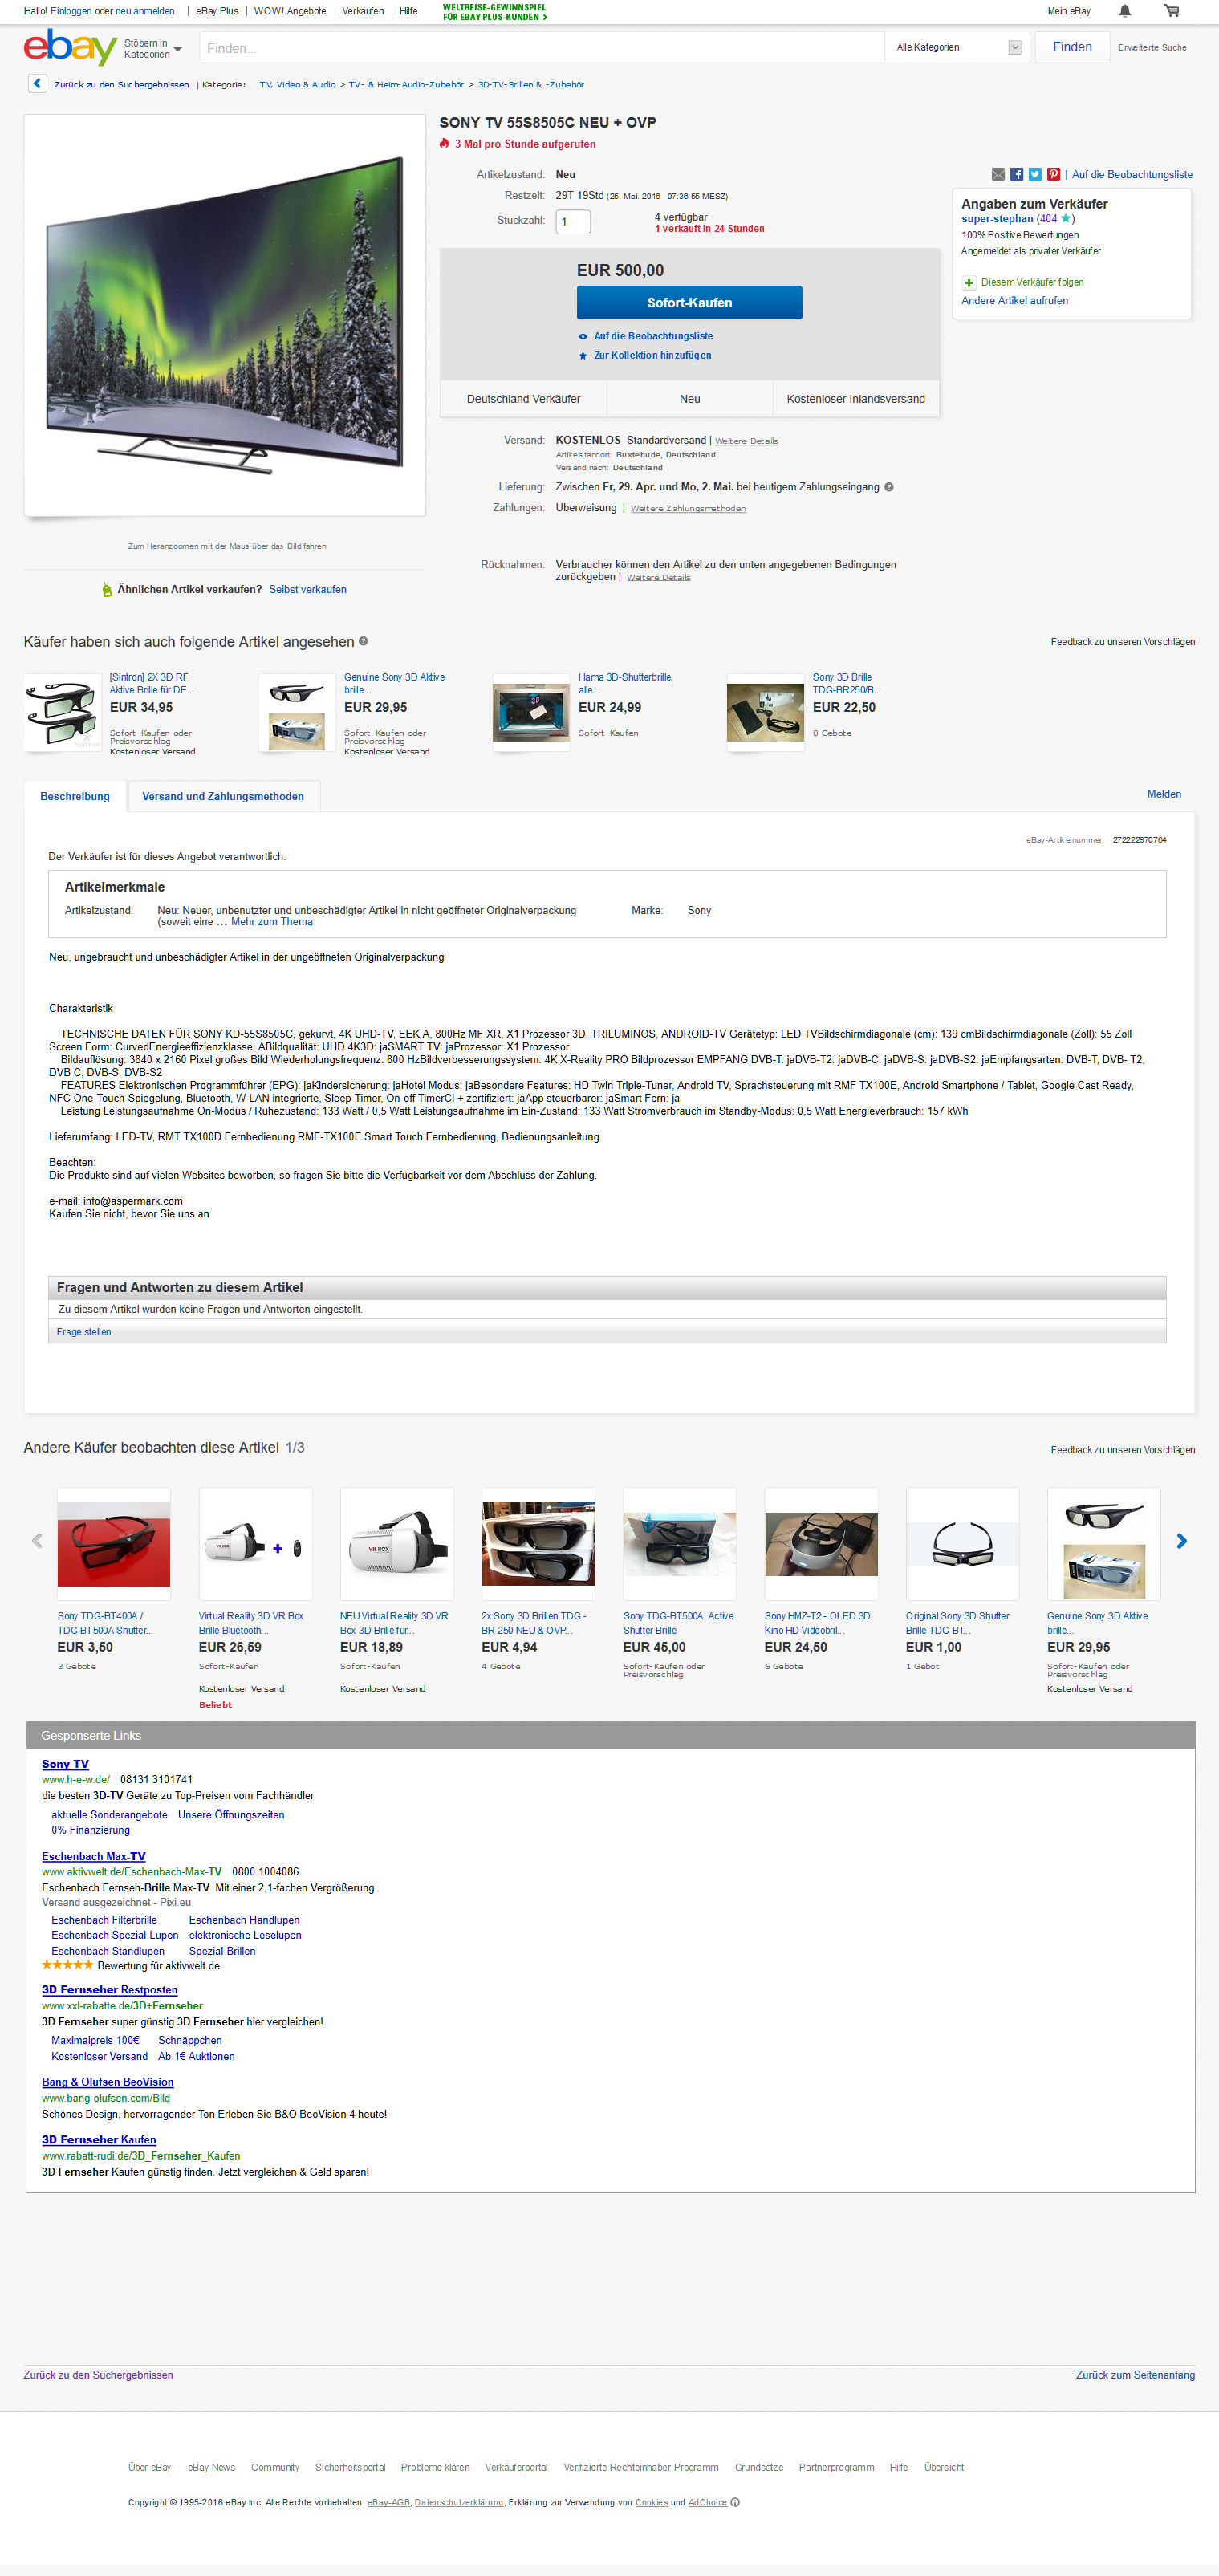Open 'WOW! Angebote' in top menu
Image resolution: width=1219 pixels, height=2576 pixels.
click(x=290, y=11)
